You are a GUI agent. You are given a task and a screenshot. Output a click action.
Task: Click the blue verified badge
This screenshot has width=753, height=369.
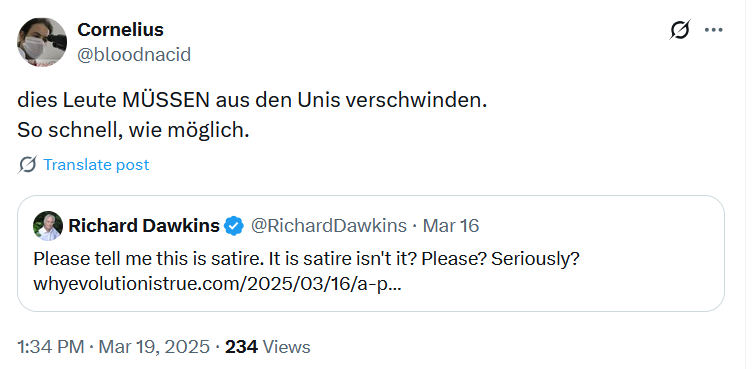234,226
